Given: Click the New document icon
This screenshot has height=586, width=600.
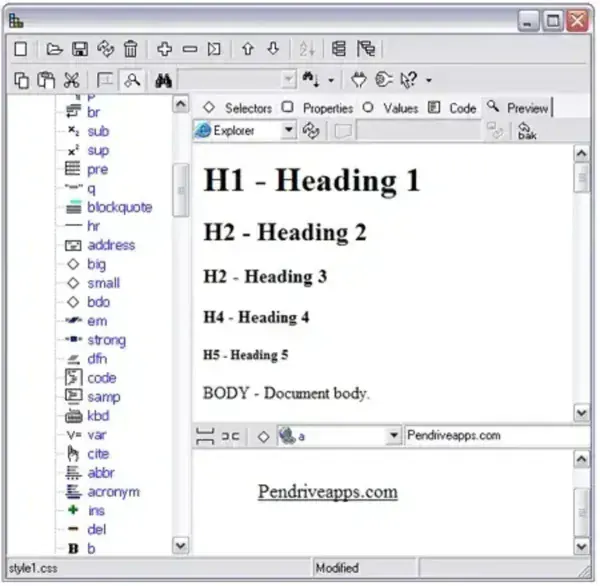Looking at the screenshot, I should [21, 49].
